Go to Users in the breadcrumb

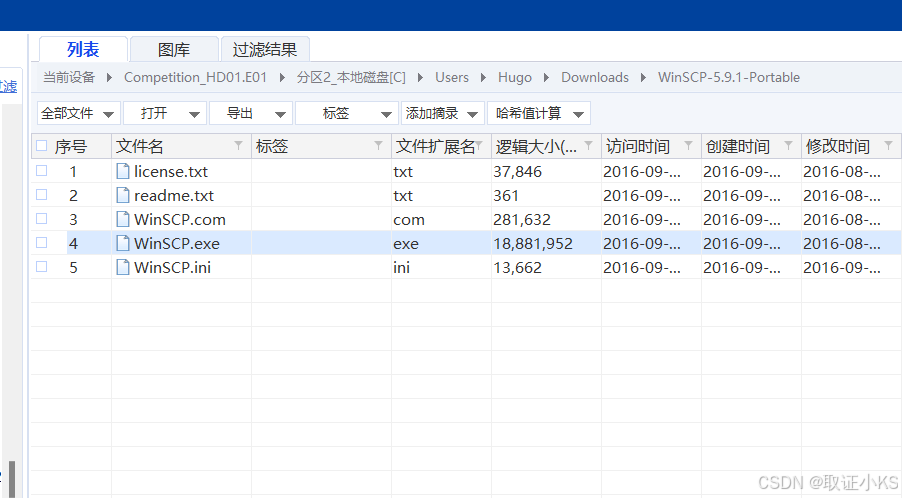[452, 78]
